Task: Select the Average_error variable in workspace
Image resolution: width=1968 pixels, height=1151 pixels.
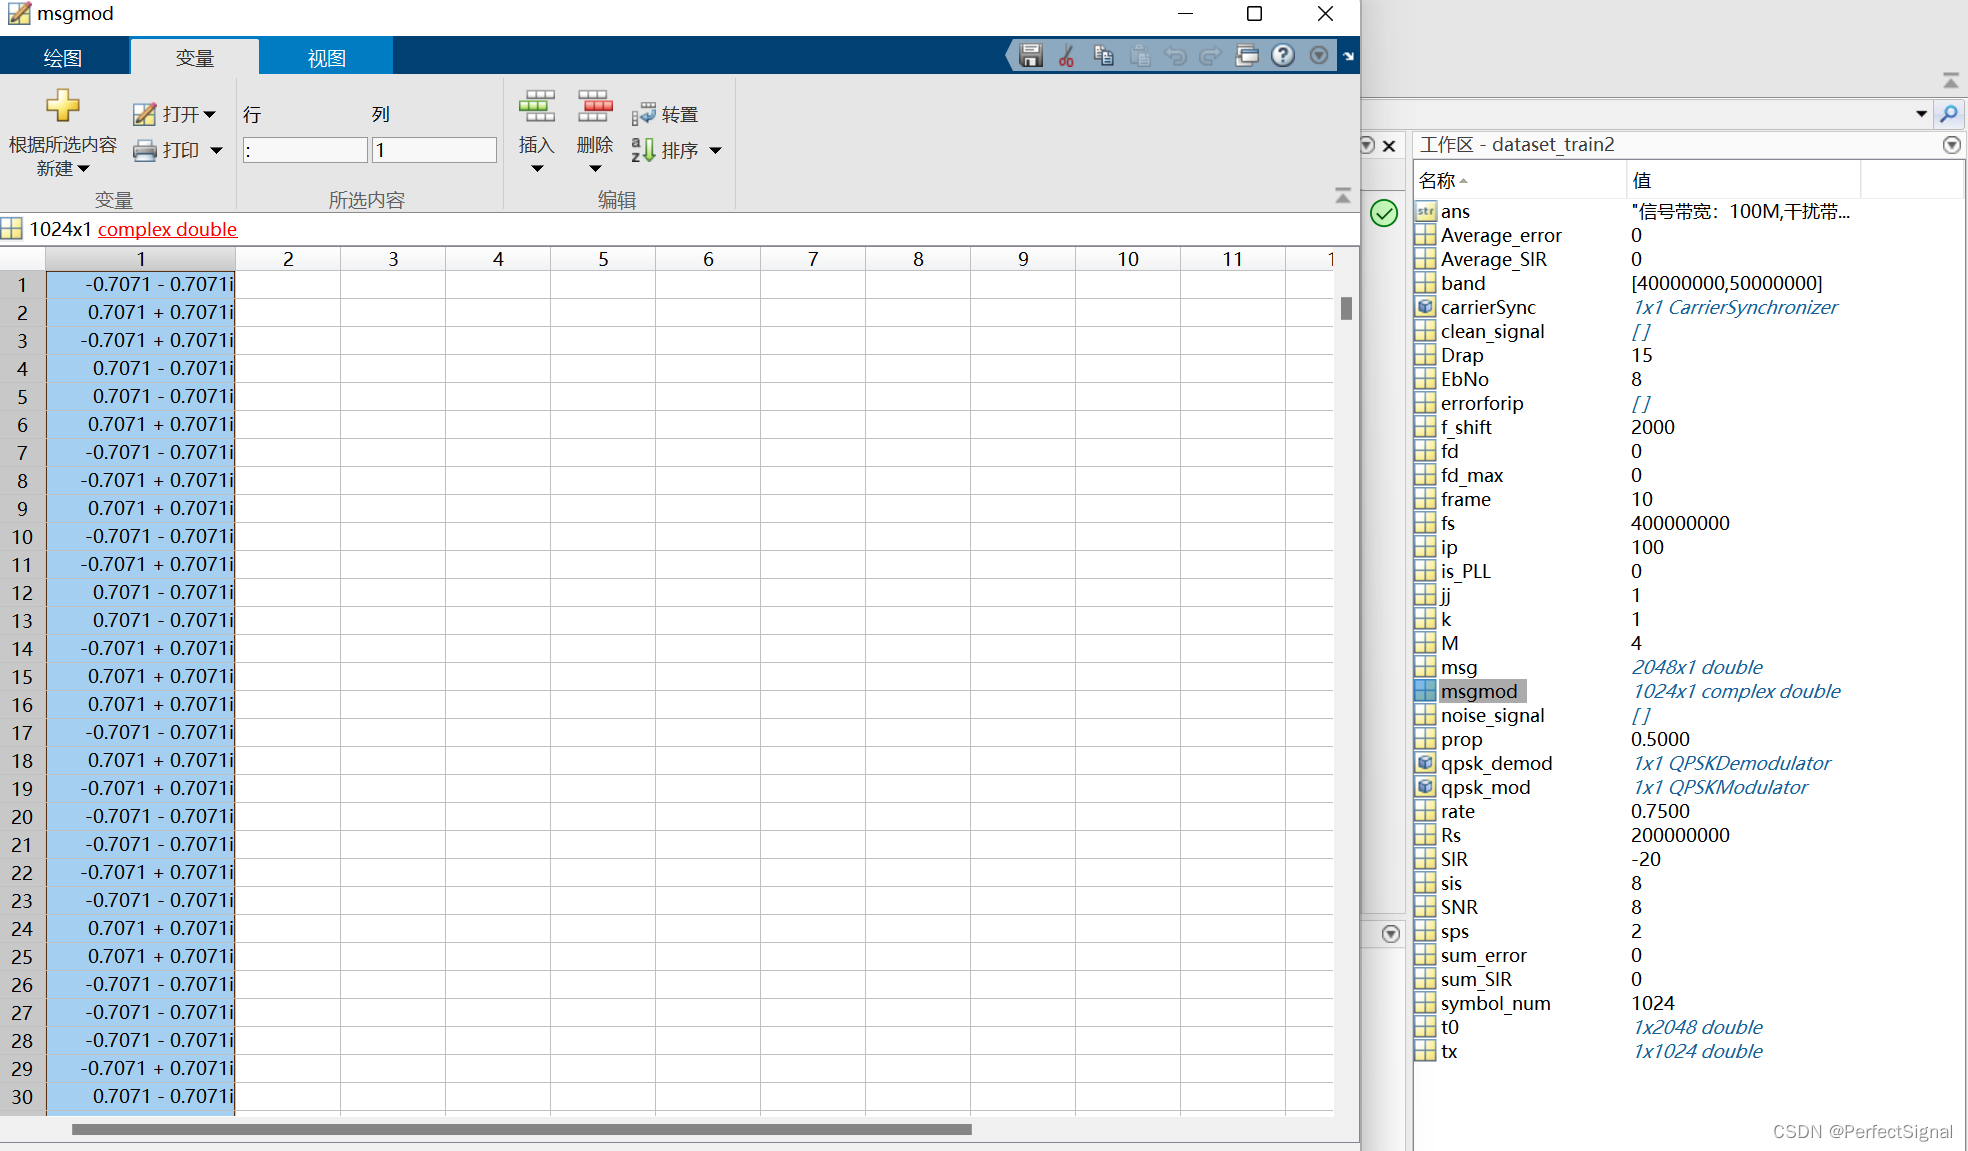Action: [x=1500, y=235]
